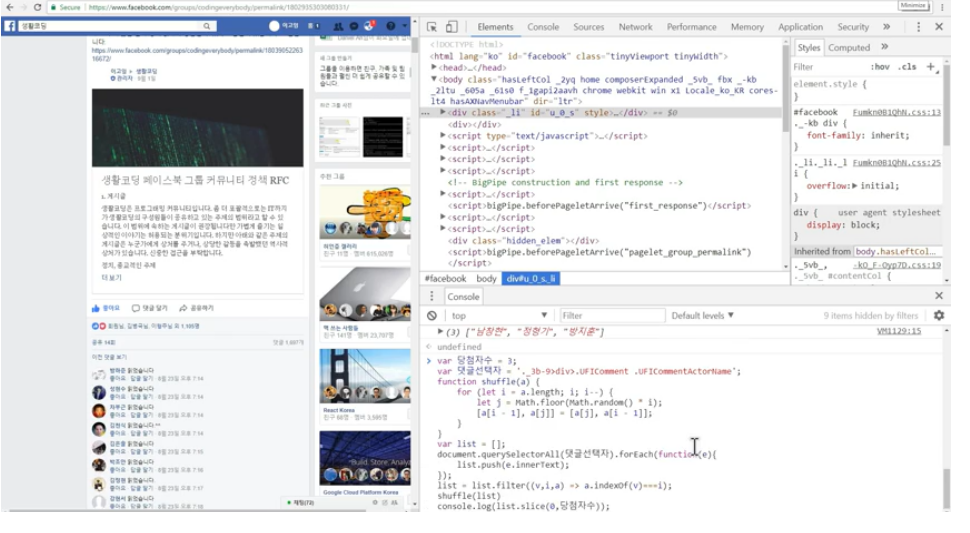Select the Styles pane tab
Viewport: 970px width, 533px height.
pos(808,48)
